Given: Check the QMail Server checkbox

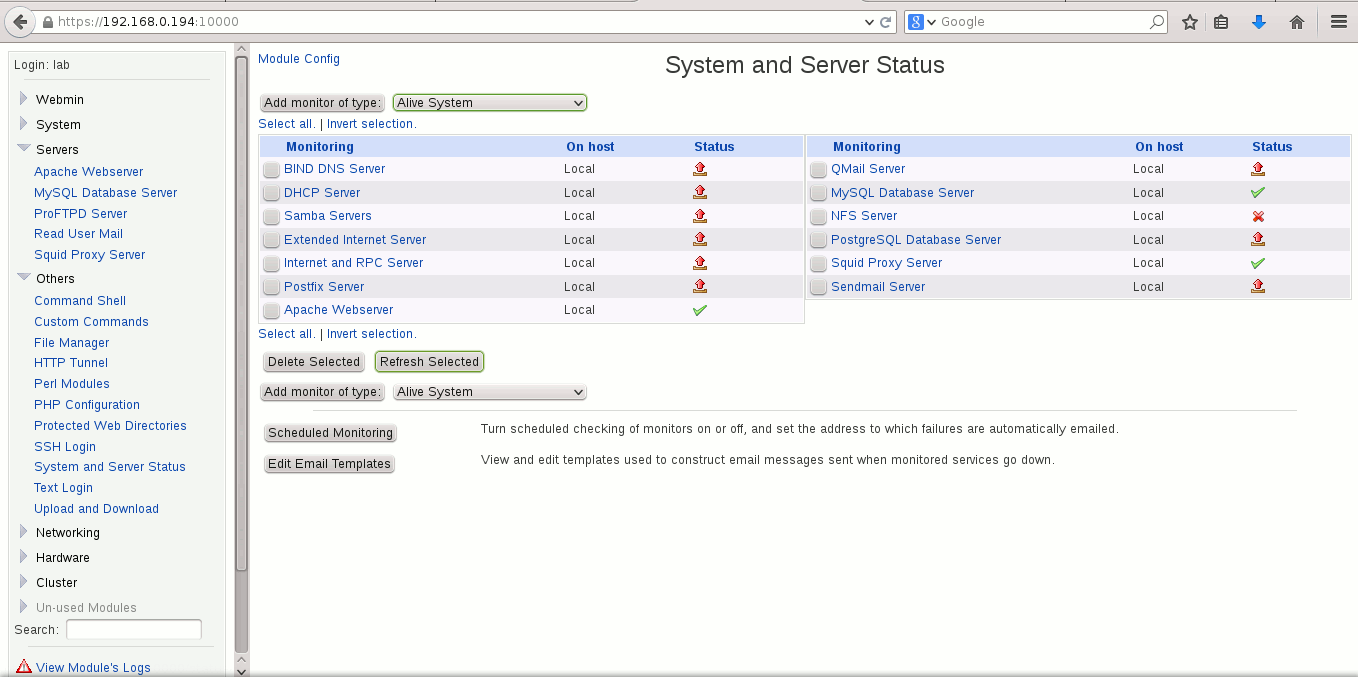Looking at the screenshot, I should [x=818, y=170].
